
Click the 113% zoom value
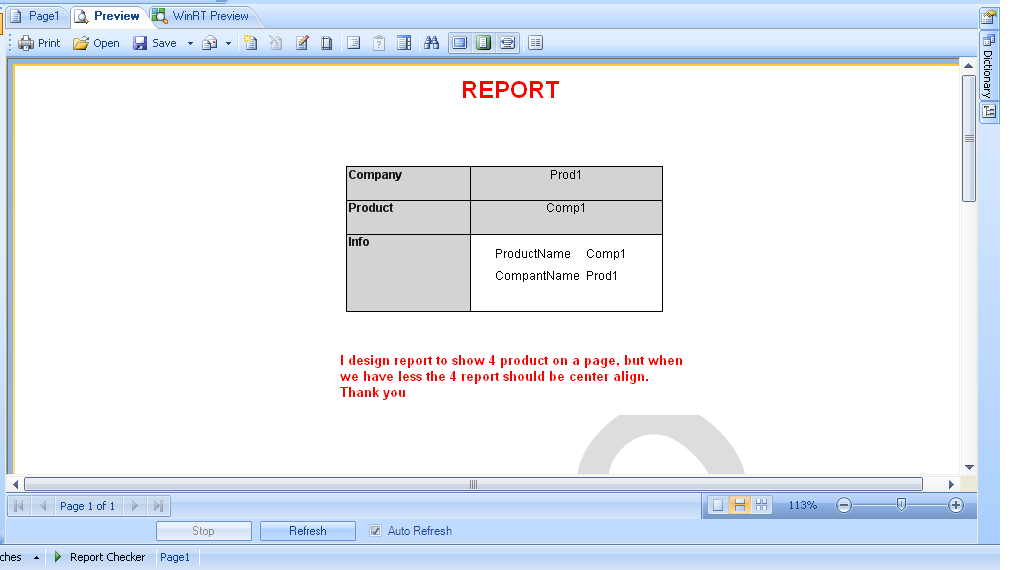803,505
